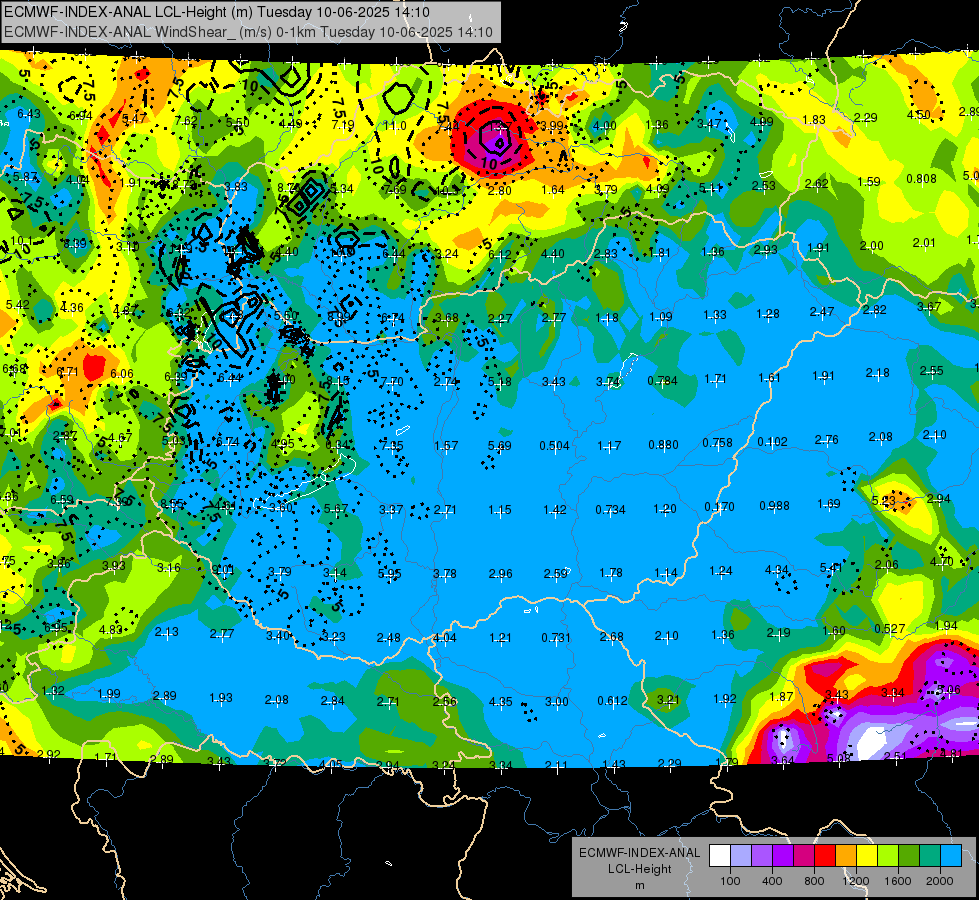Click the 0.612 wind shear value

click(x=612, y=701)
